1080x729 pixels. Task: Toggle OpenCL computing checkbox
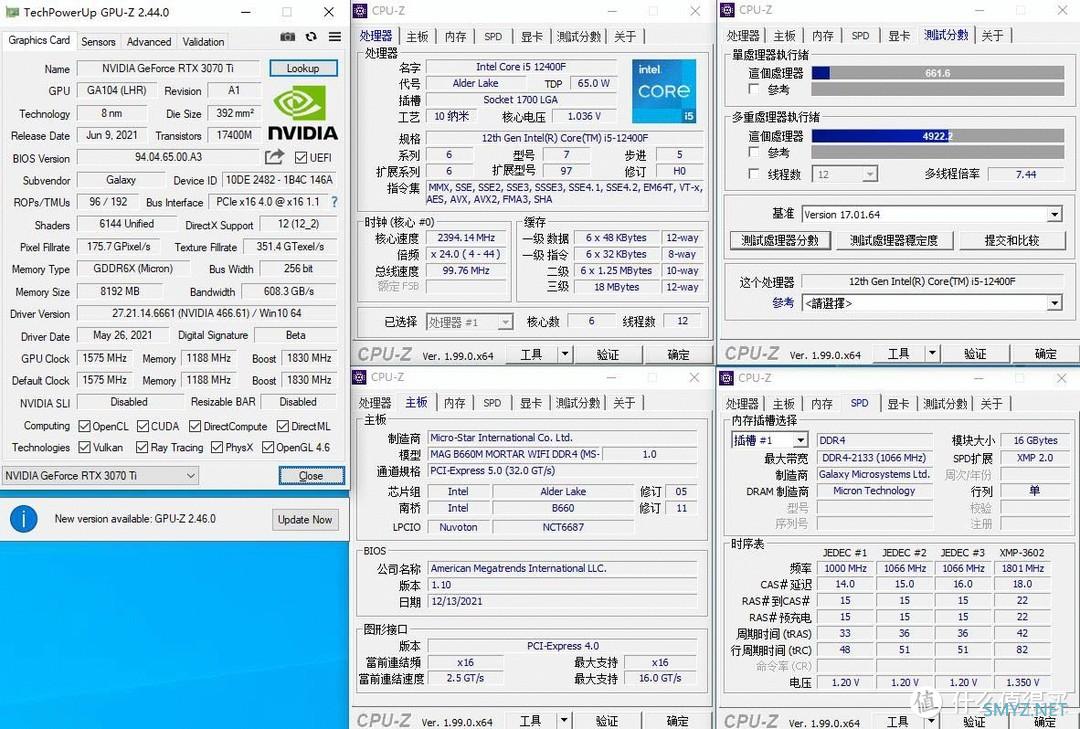pyautogui.click(x=84, y=427)
